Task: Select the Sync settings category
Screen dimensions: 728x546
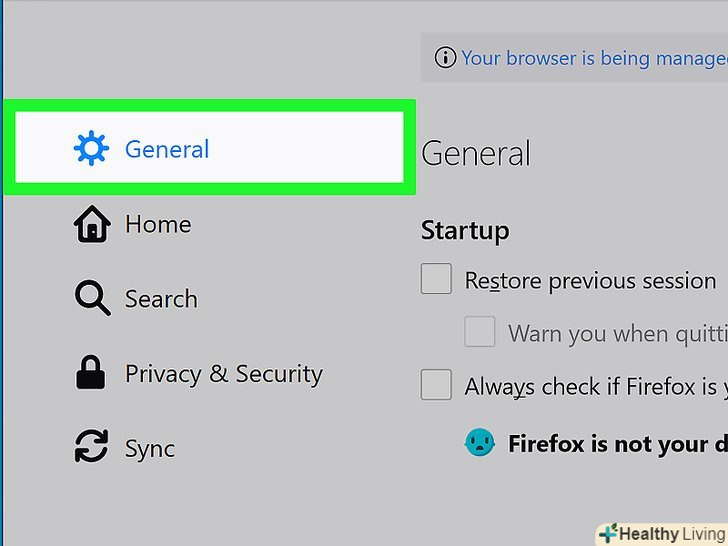Action: pyautogui.click(x=149, y=449)
